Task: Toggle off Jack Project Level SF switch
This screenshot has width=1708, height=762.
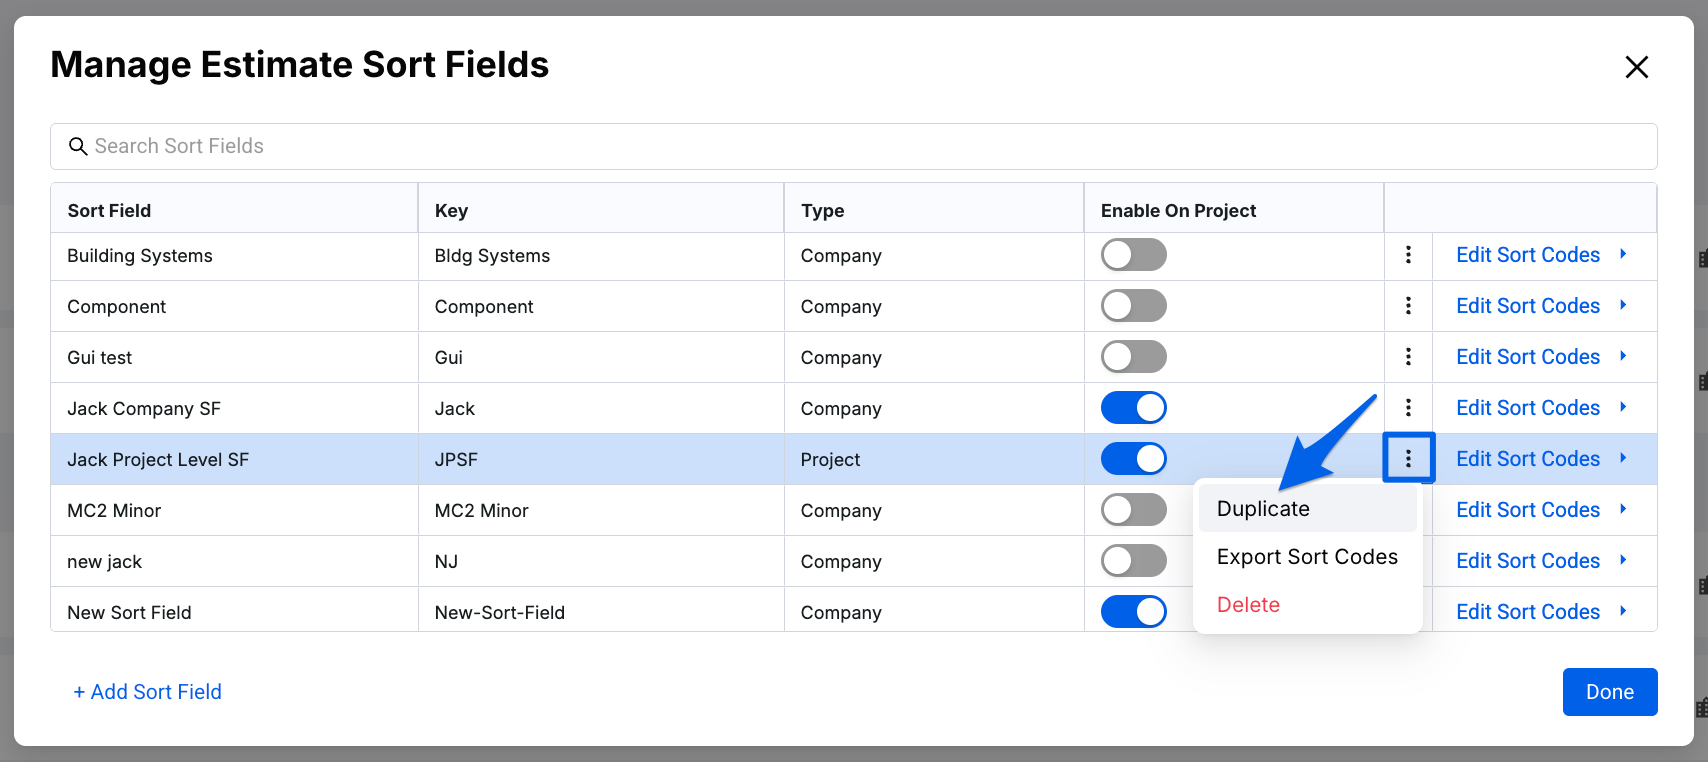Action: pyautogui.click(x=1133, y=459)
